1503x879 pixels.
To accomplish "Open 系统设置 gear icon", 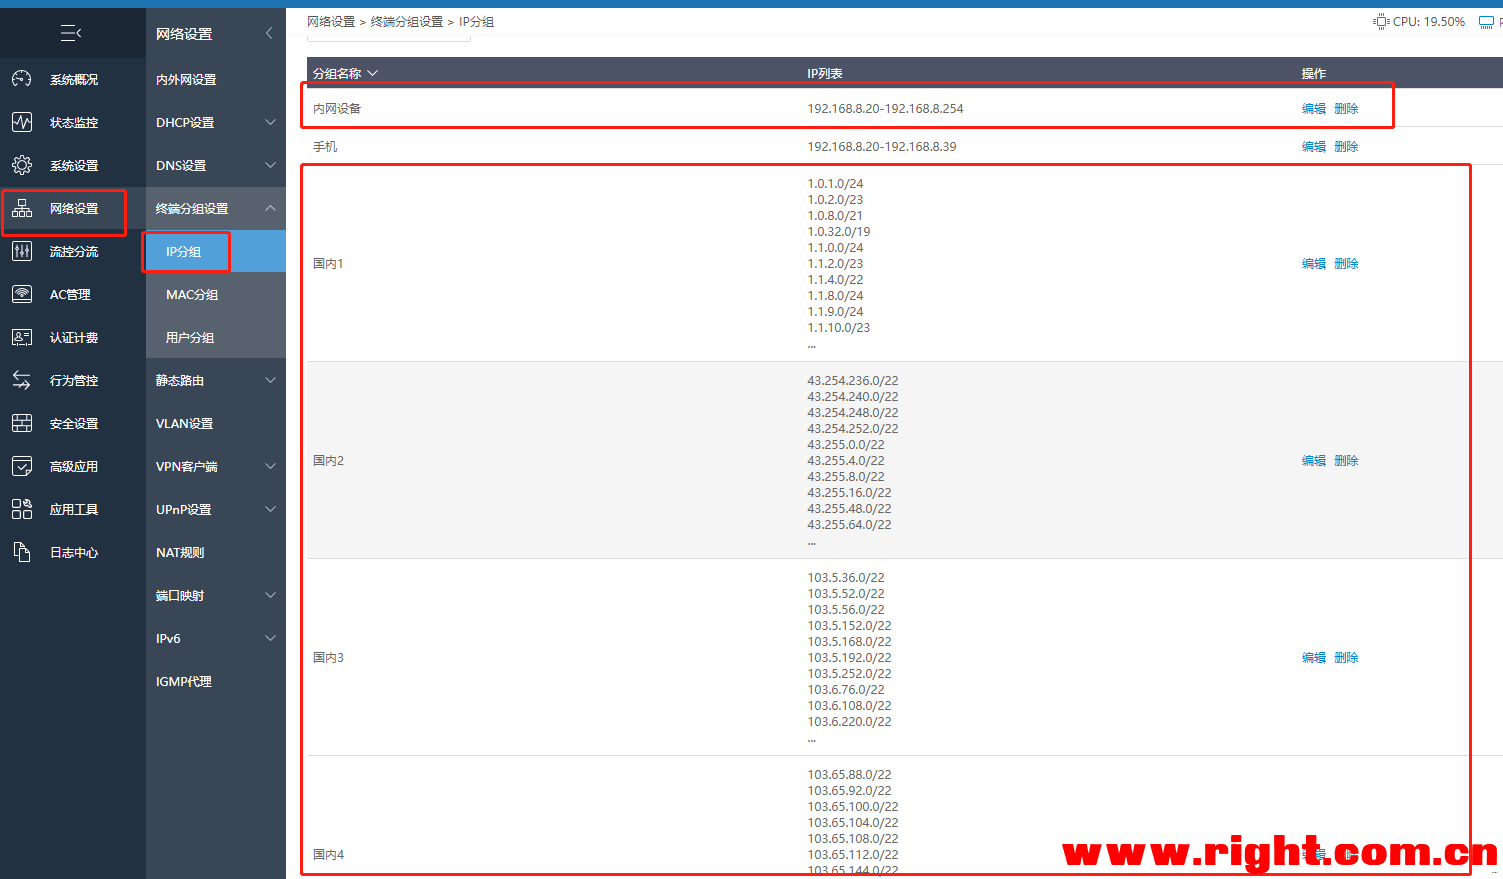I will click(22, 165).
